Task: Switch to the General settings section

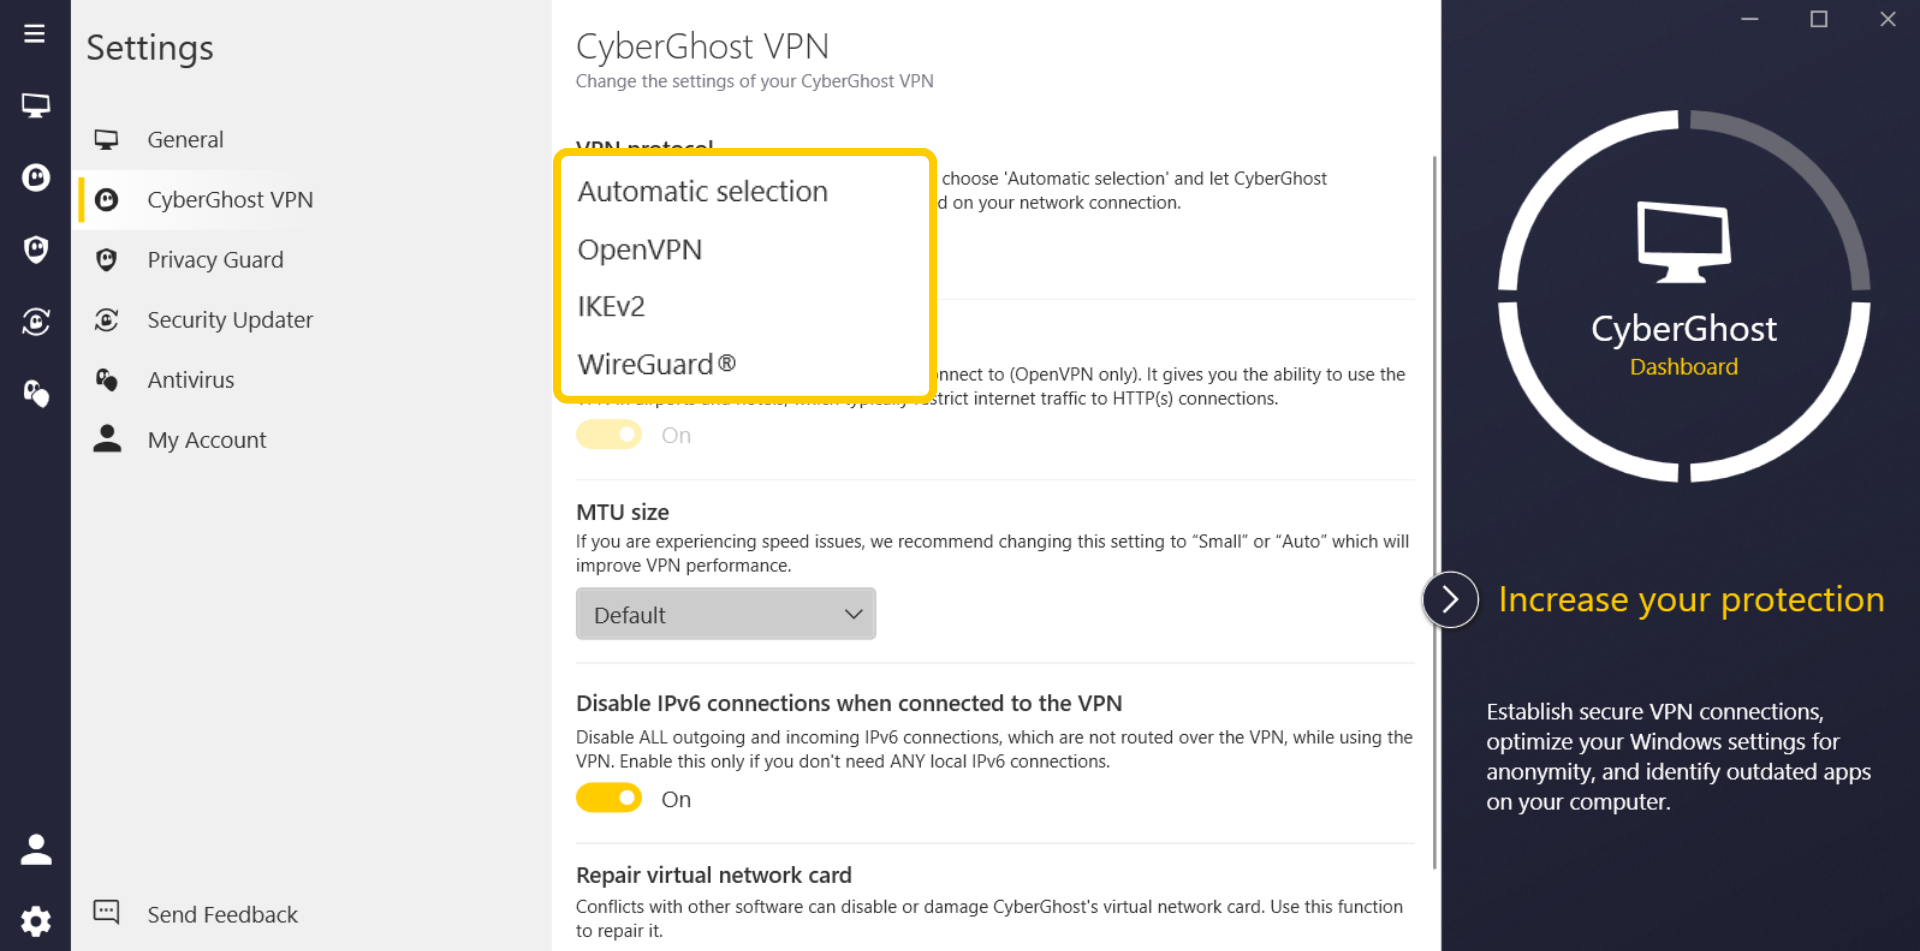Action: (185, 139)
